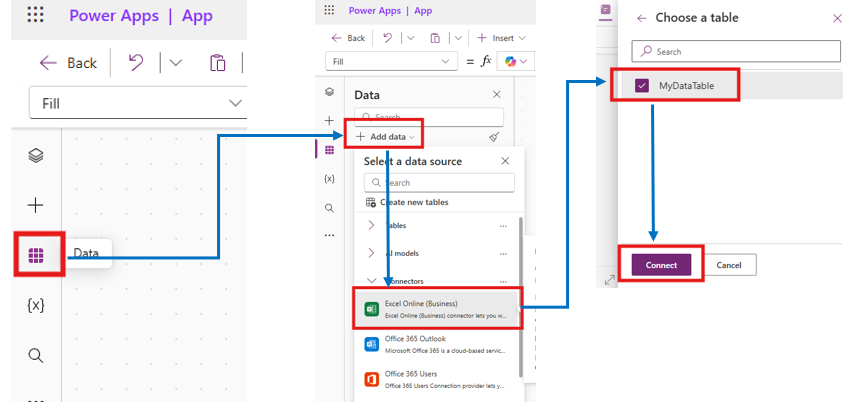The height and width of the screenshot is (402, 843).
Task: Click the Connect button
Action: (x=661, y=264)
